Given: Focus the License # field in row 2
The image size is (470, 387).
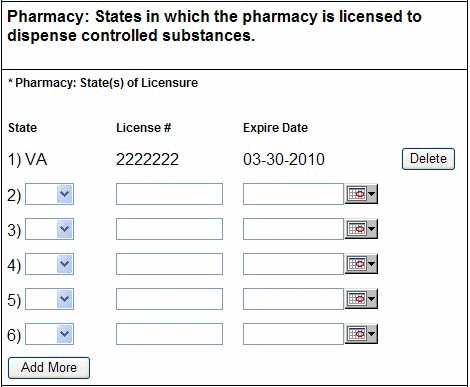Looking at the screenshot, I should [x=169, y=194].
